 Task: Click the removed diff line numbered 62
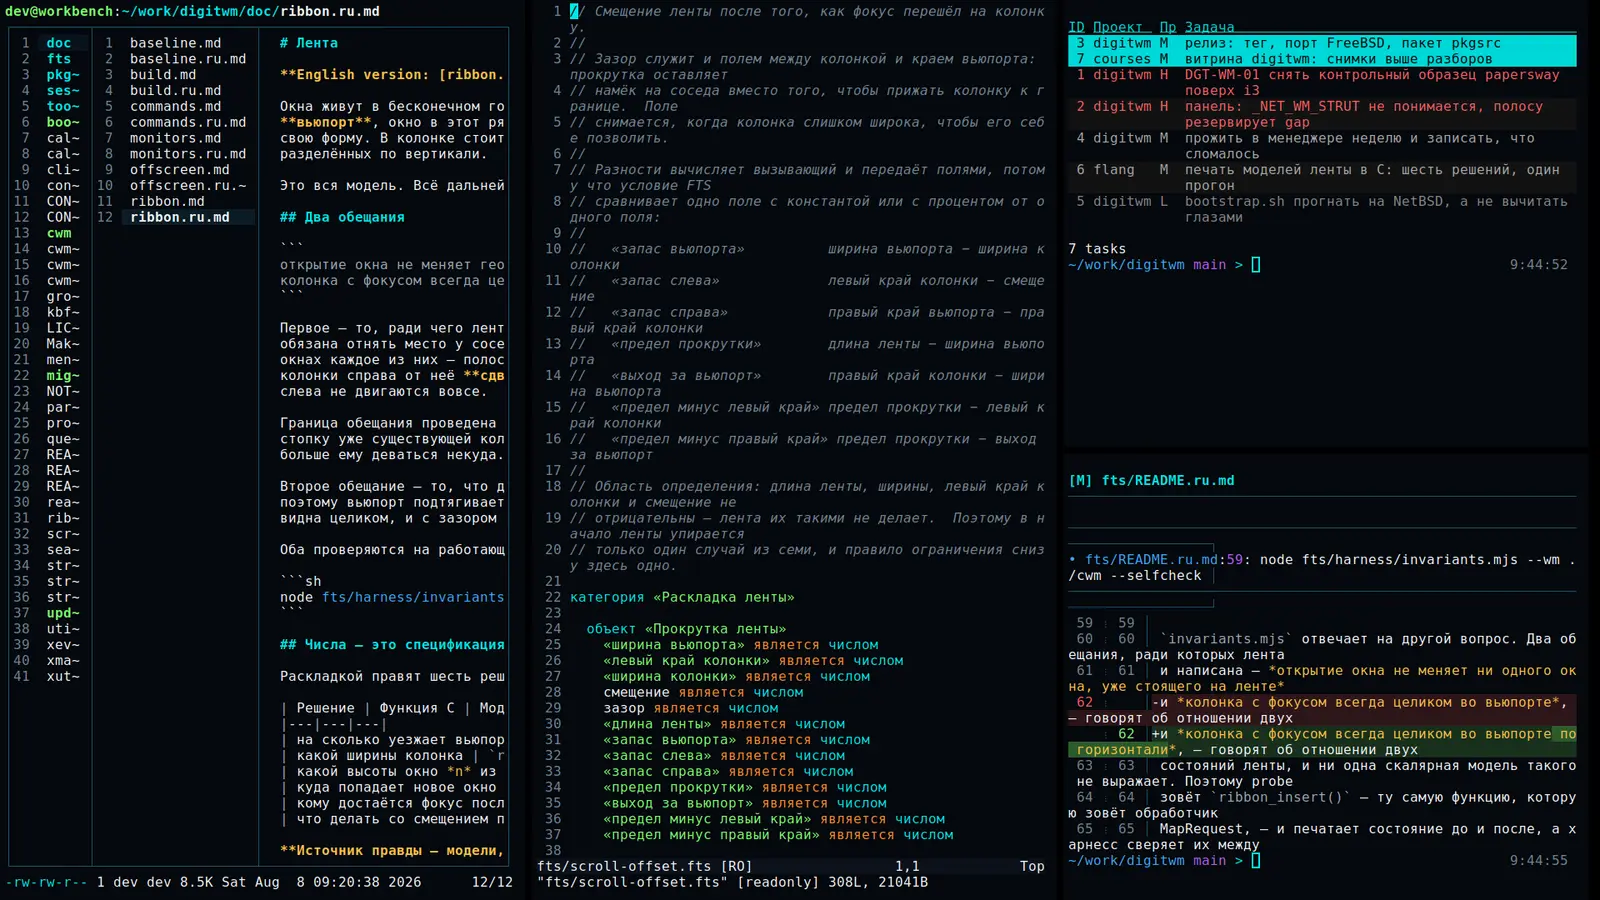(1322, 710)
